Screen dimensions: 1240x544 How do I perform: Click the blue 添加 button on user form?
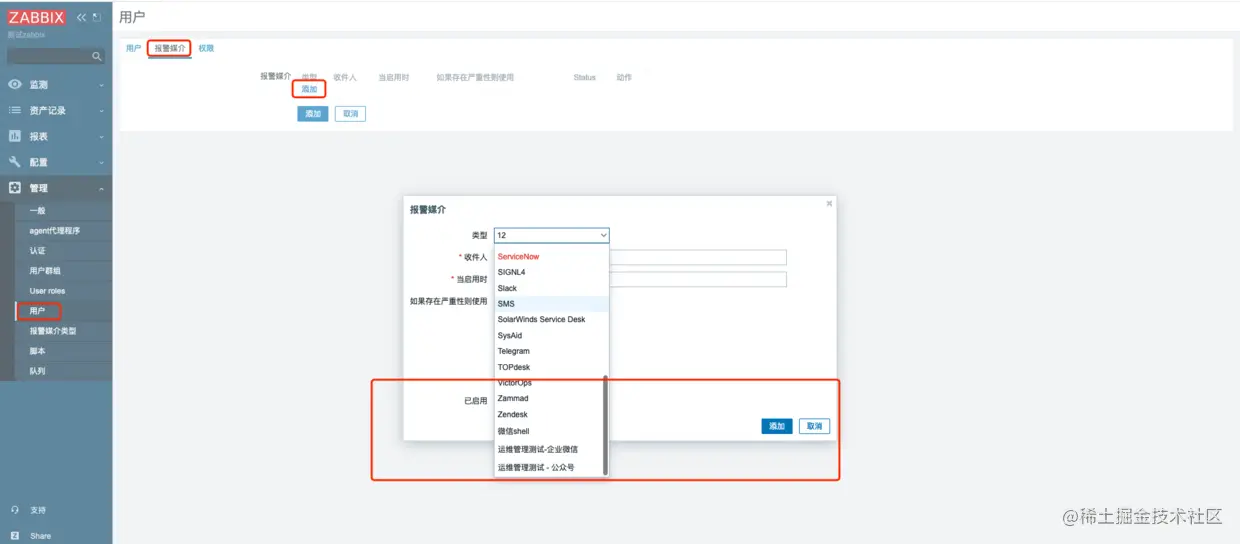(x=313, y=114)
